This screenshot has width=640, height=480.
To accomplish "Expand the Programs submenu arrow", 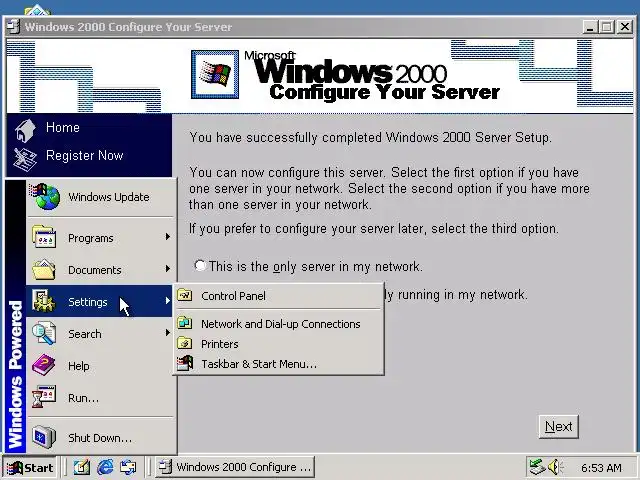I will 167,237.
